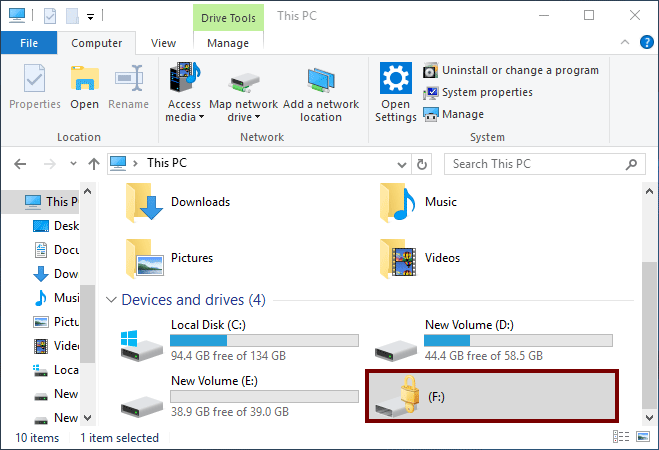
Task: Select the Drive Tools contextual tab
Action: click(228, 18)
